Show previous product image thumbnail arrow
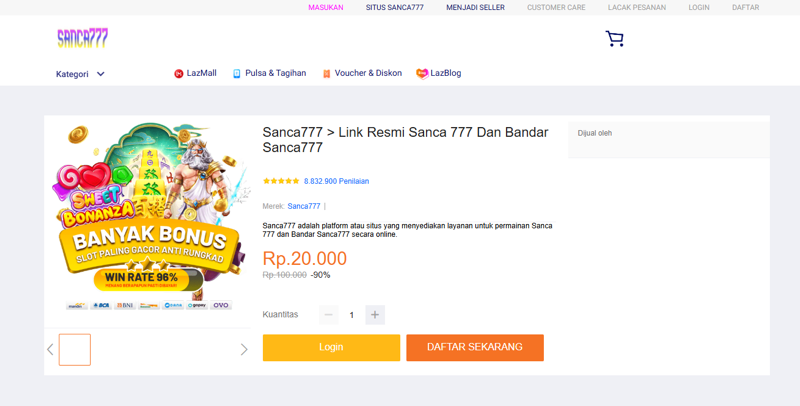 pyautogui.click(x=50, y=350)
